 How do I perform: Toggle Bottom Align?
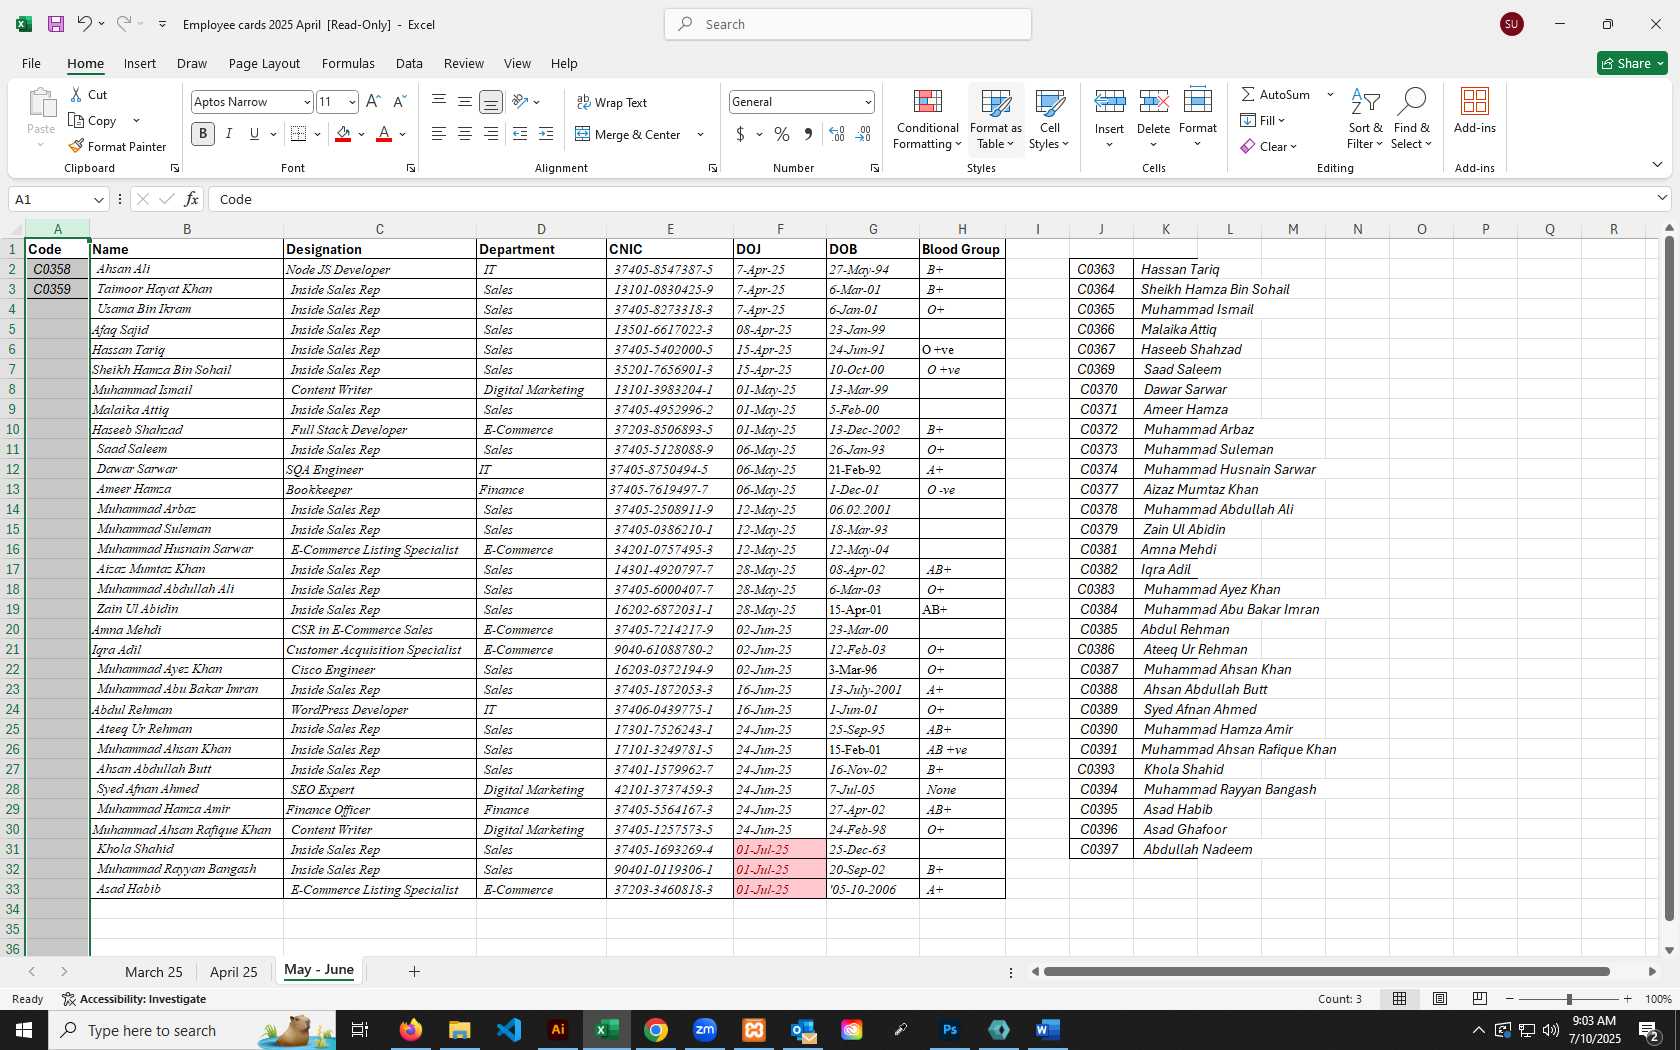point(491,101)
